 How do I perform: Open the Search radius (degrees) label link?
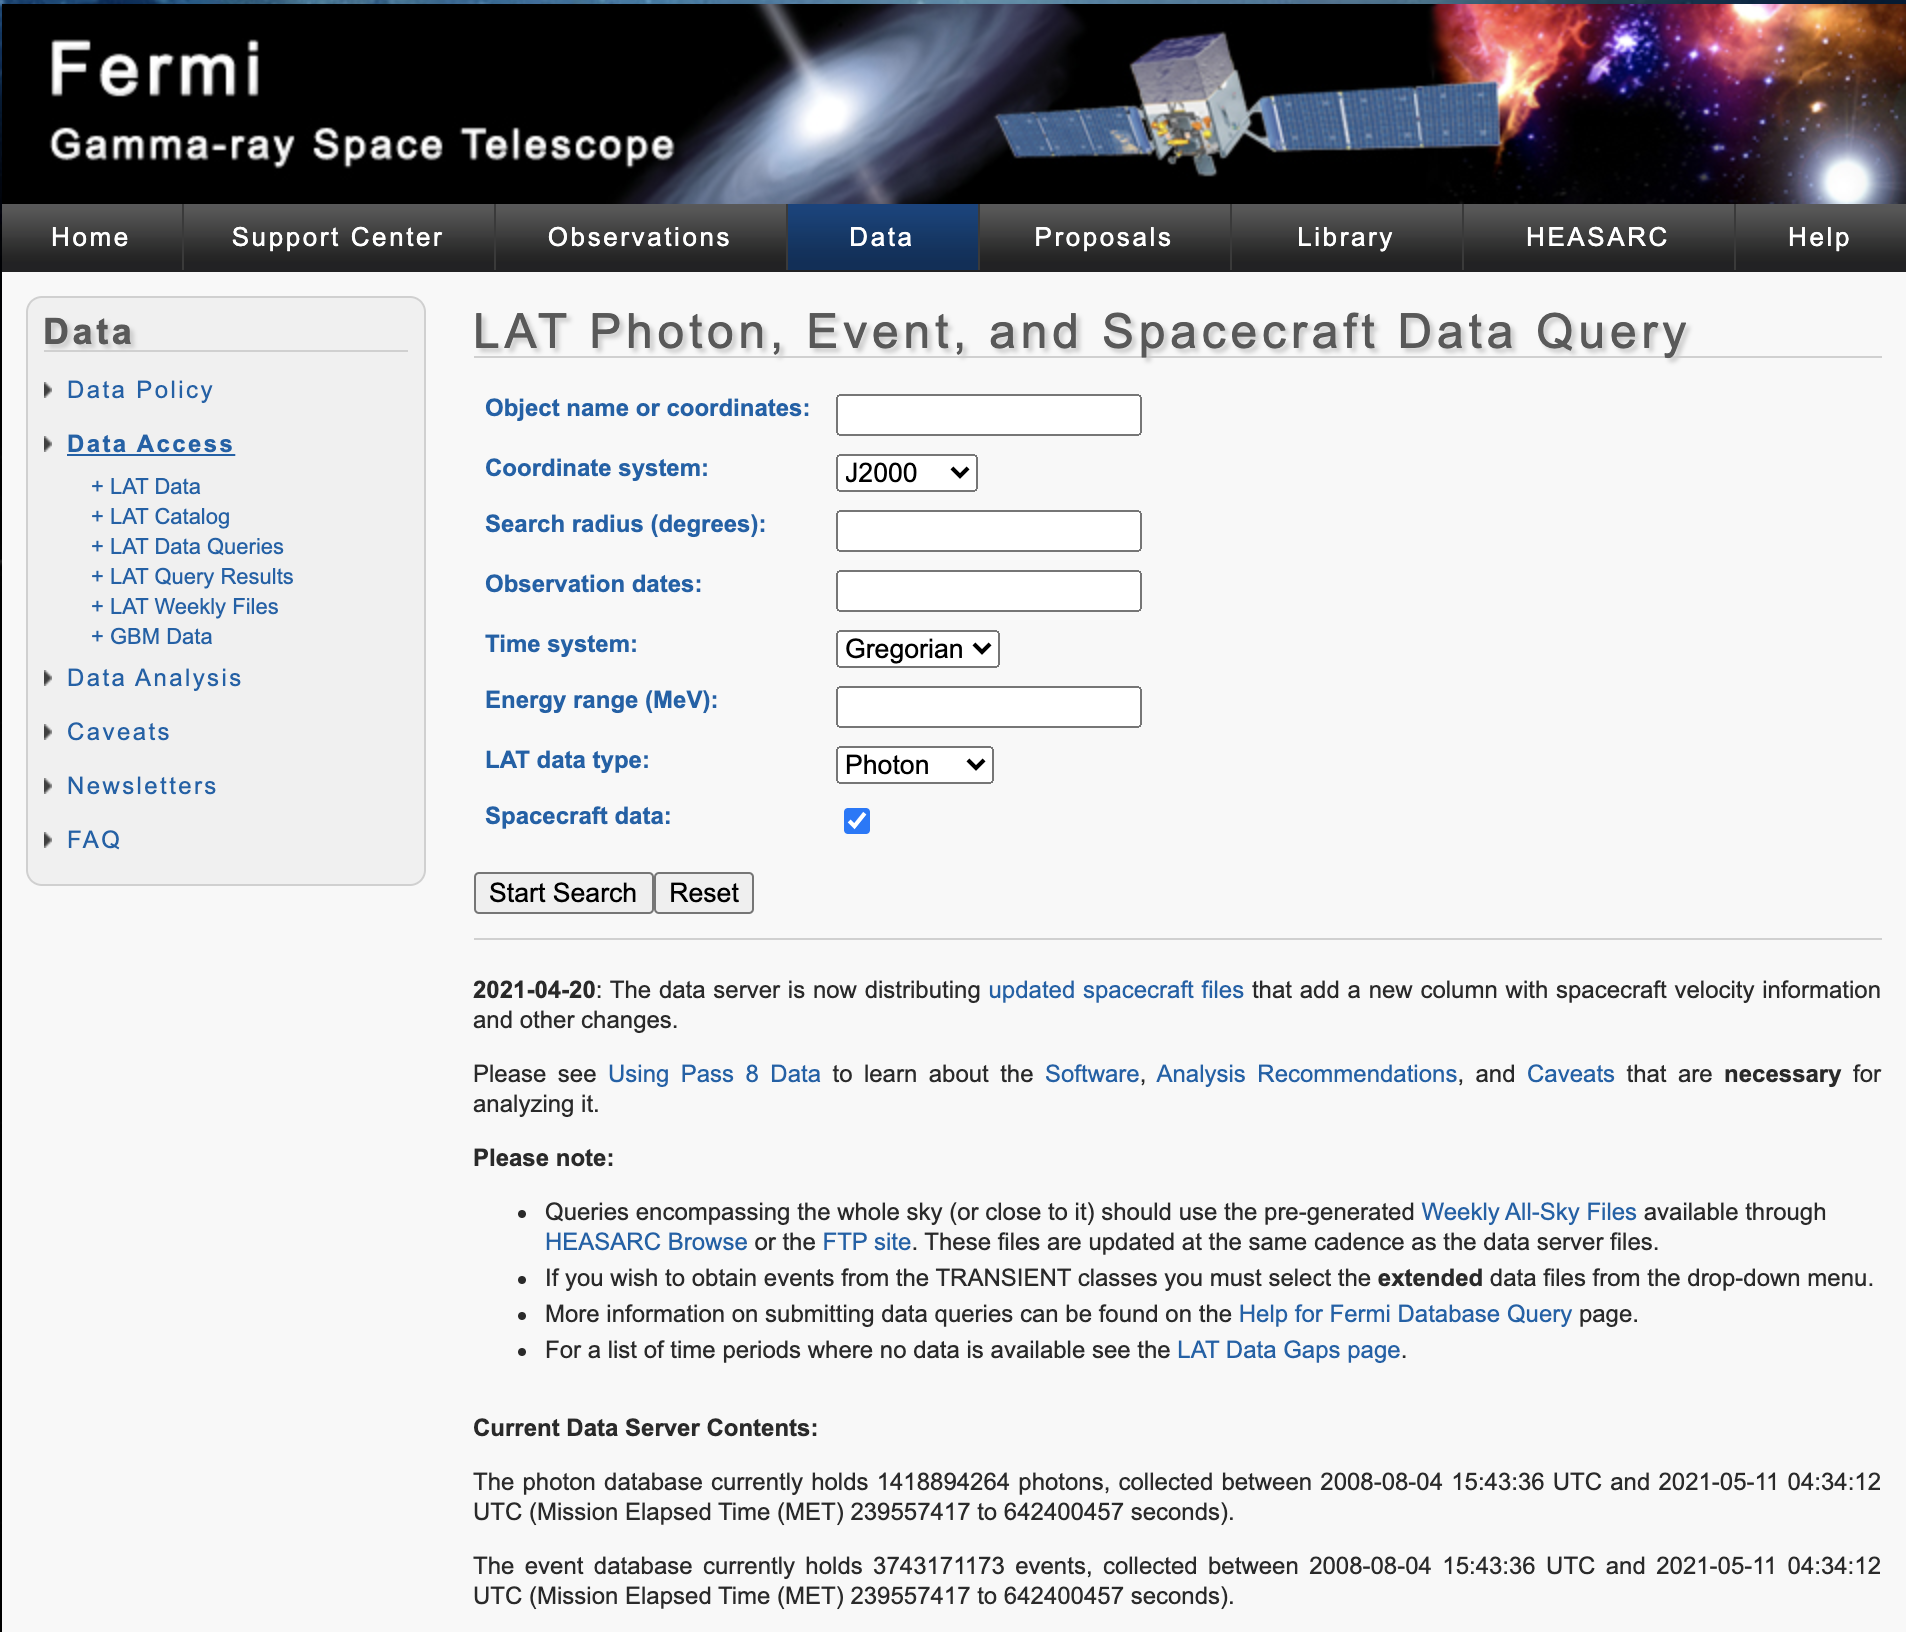point(625,524)
